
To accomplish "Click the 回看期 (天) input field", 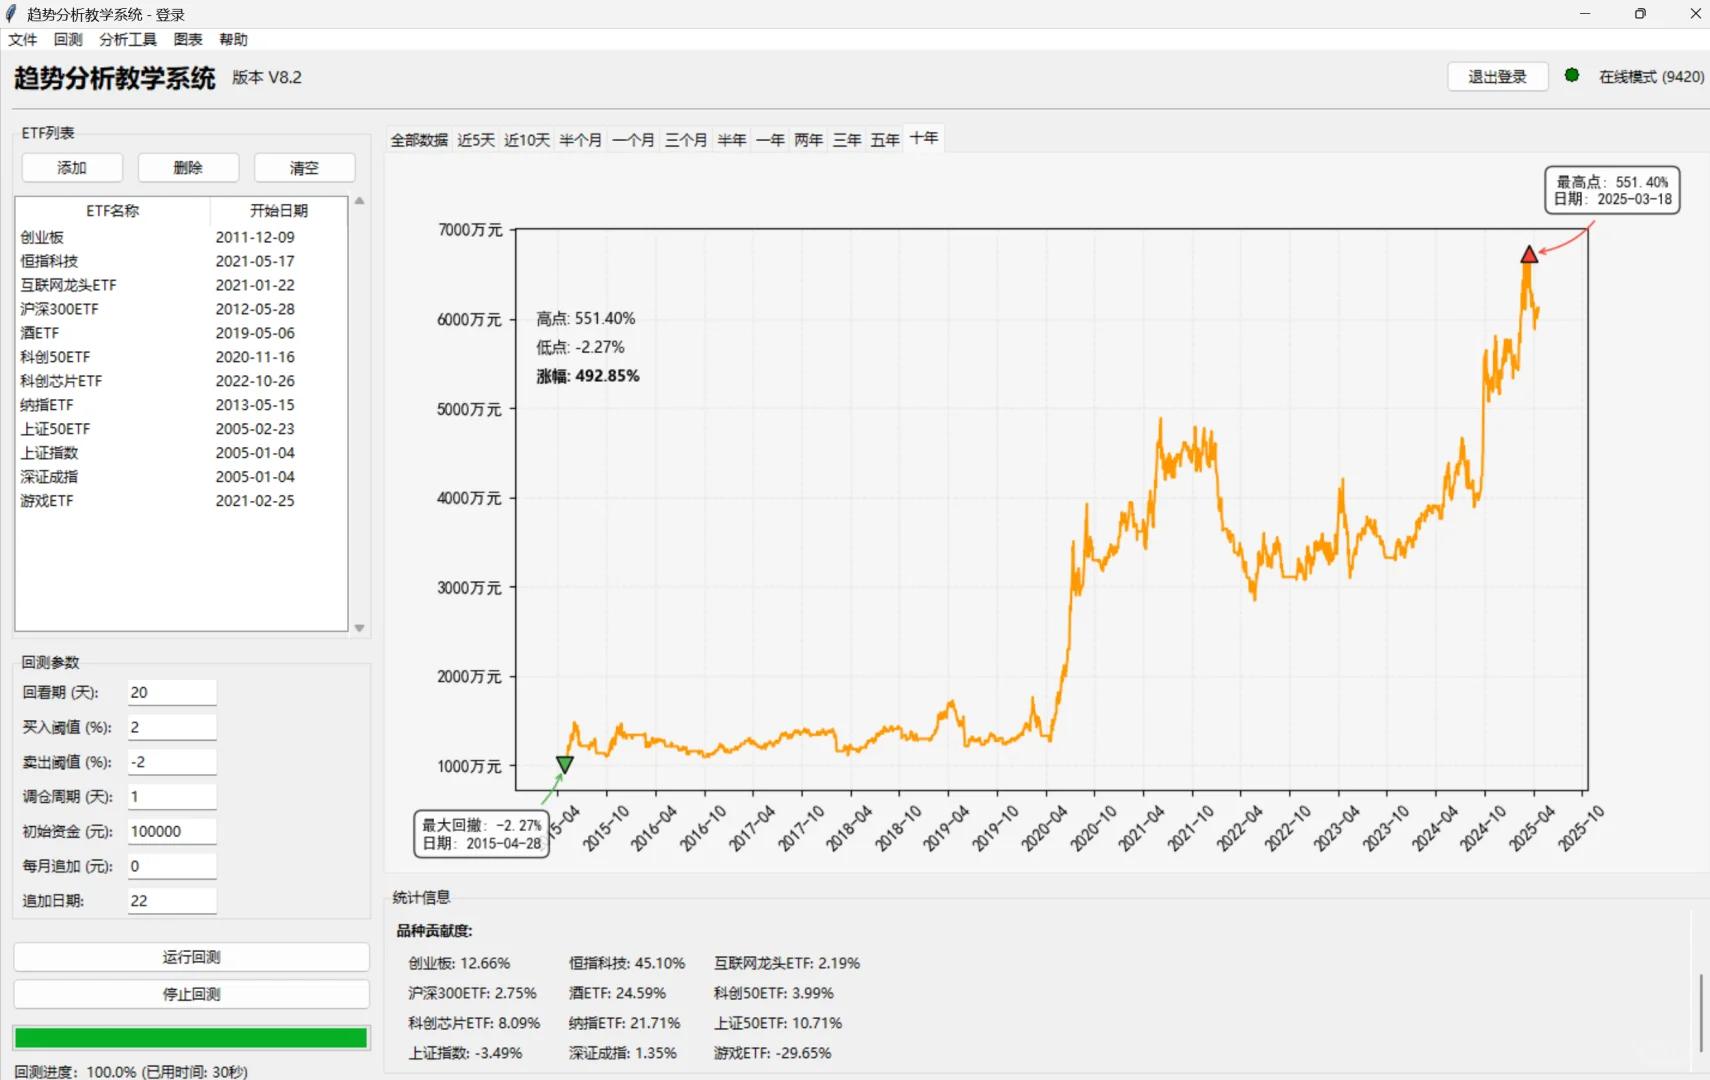I will coord(172,692).
